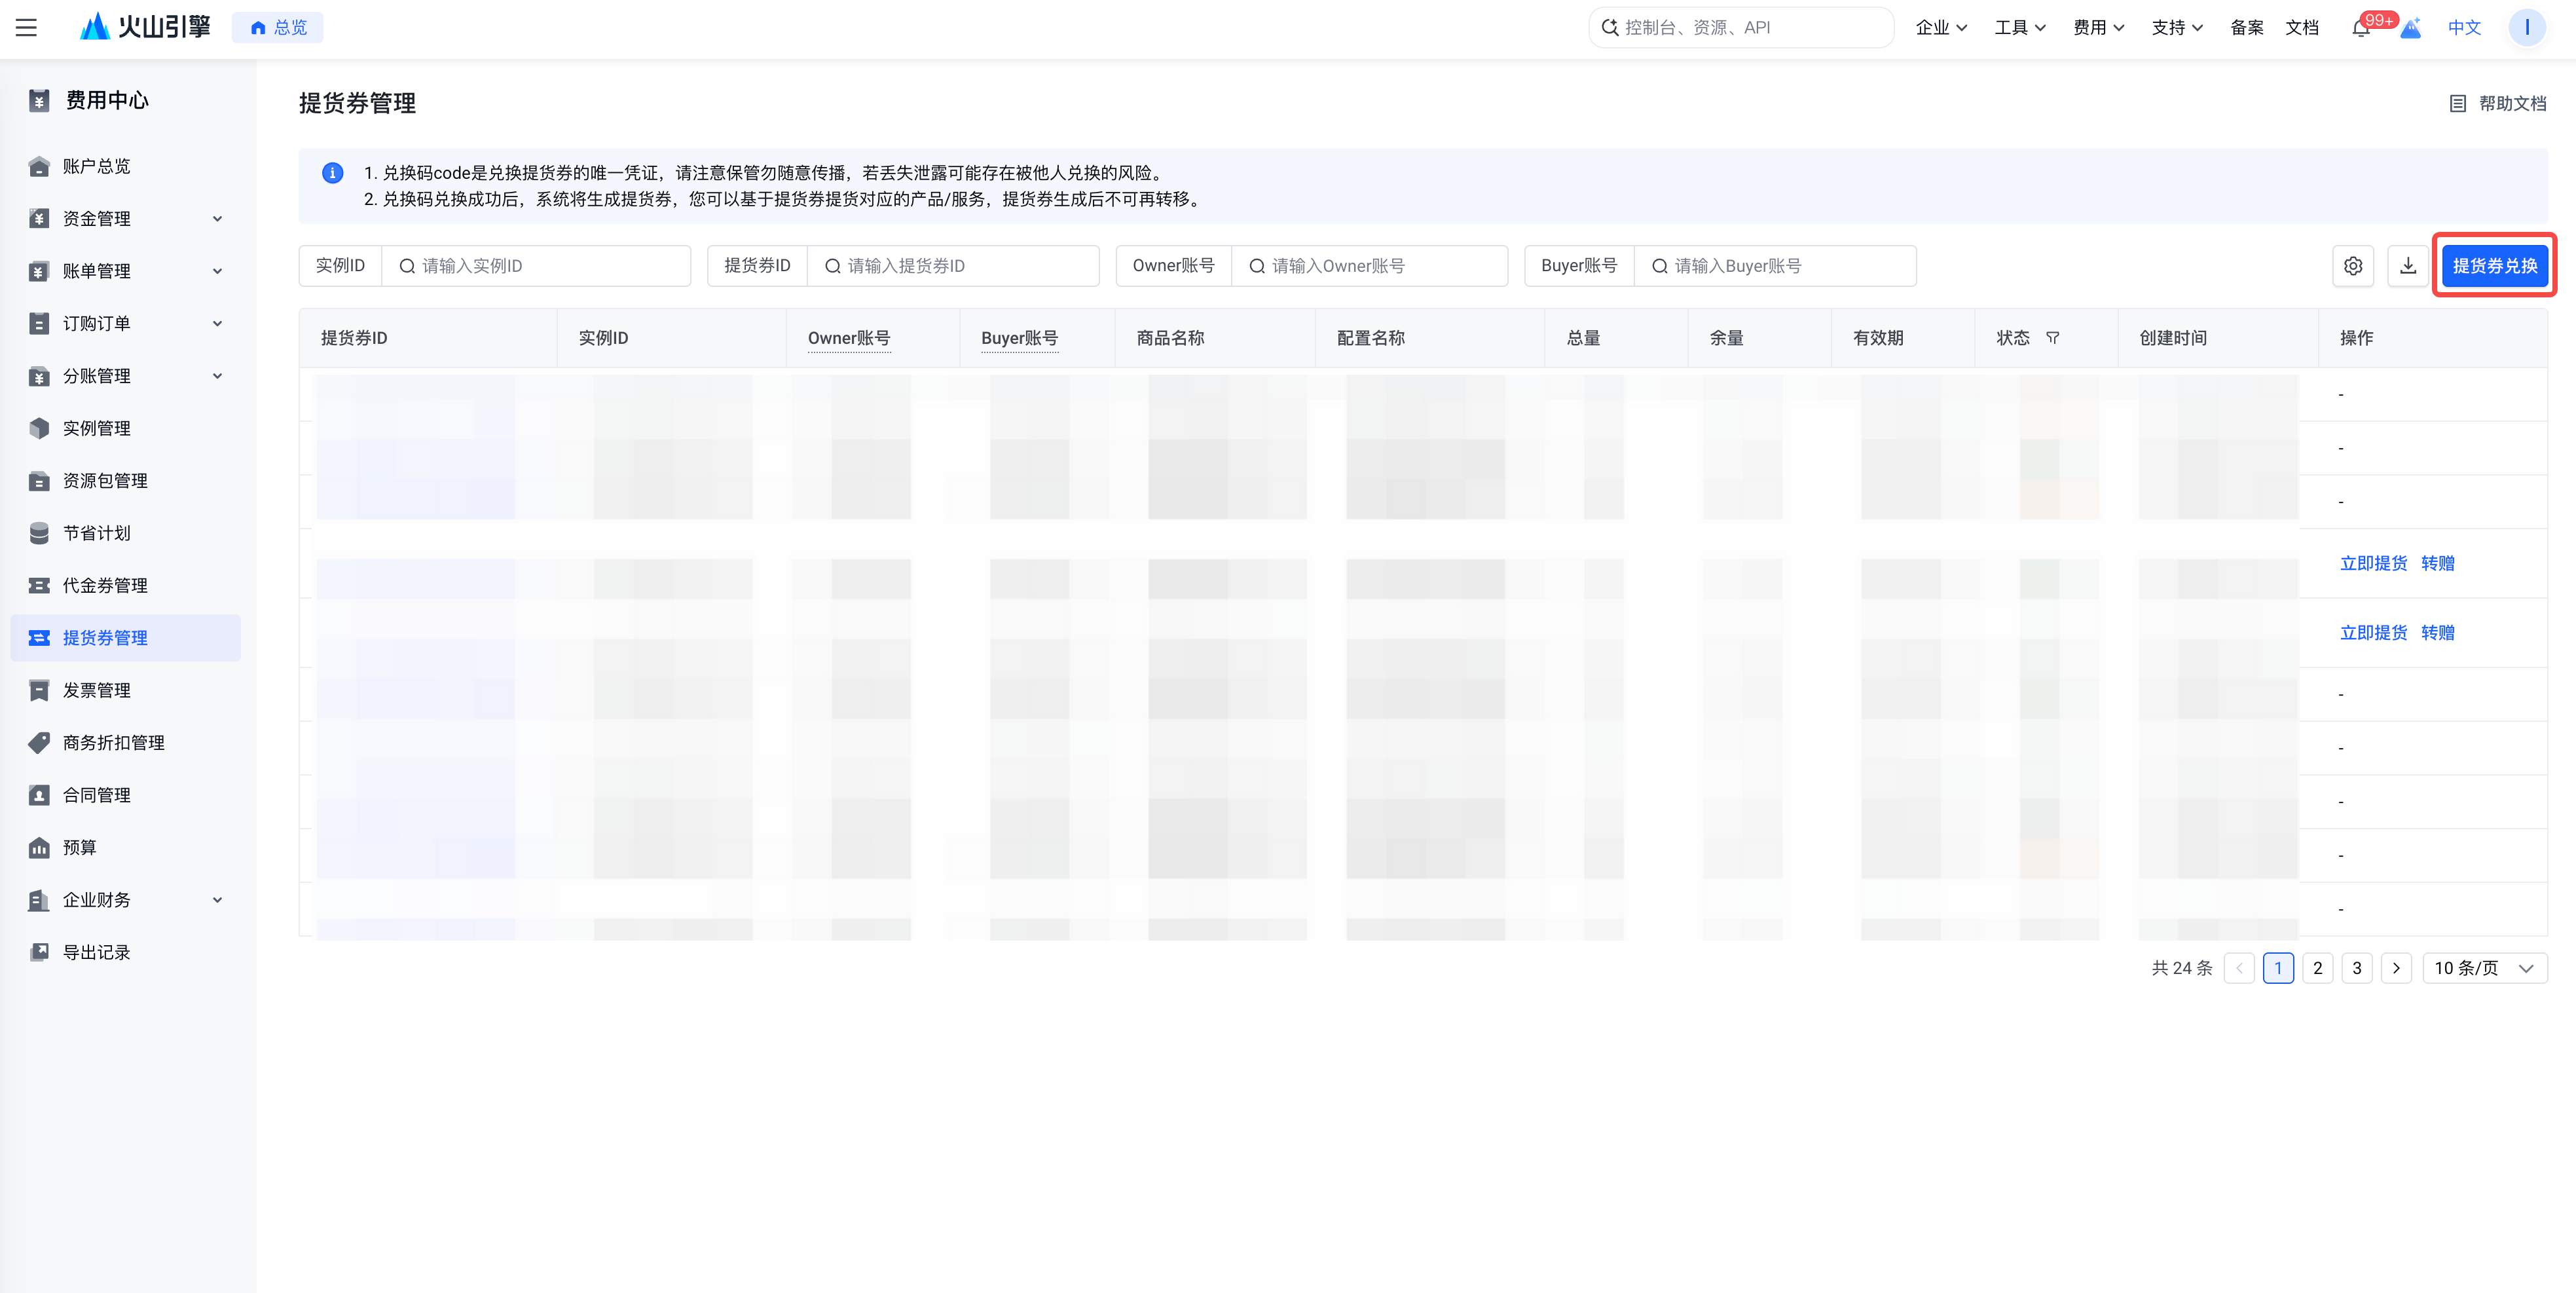Click the first 转赠 link

[x=2437, y=563]
